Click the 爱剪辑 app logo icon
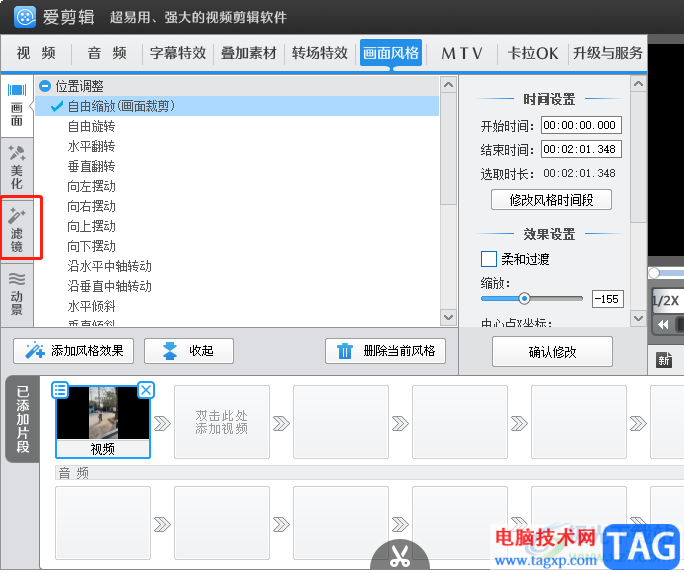The image size is (684, 573). pyautogui.click(x=25, y=17)
